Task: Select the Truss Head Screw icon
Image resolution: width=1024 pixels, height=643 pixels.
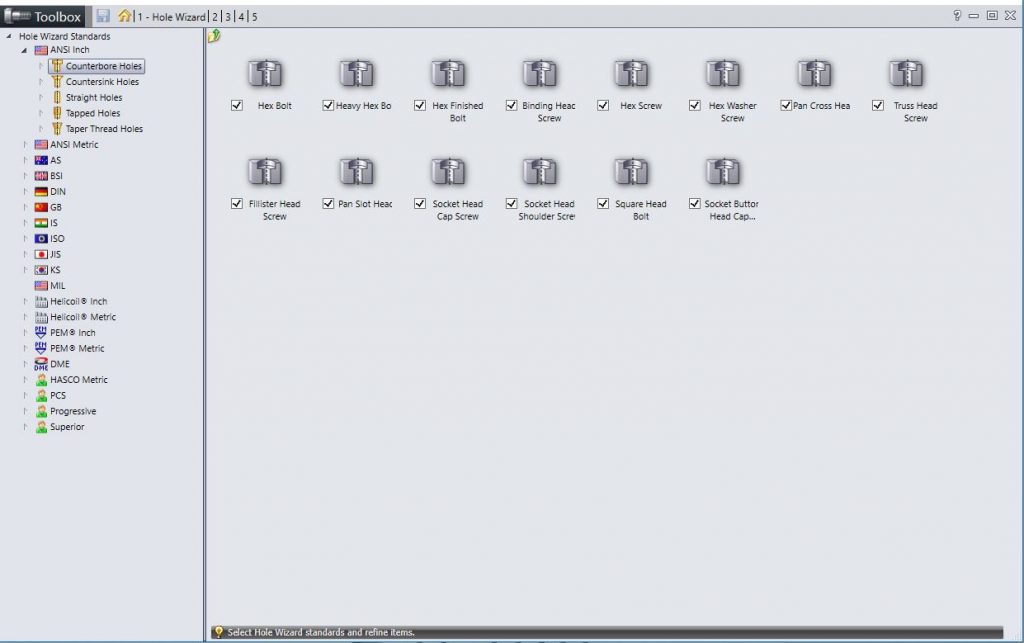Action: (x=906, y=73)
